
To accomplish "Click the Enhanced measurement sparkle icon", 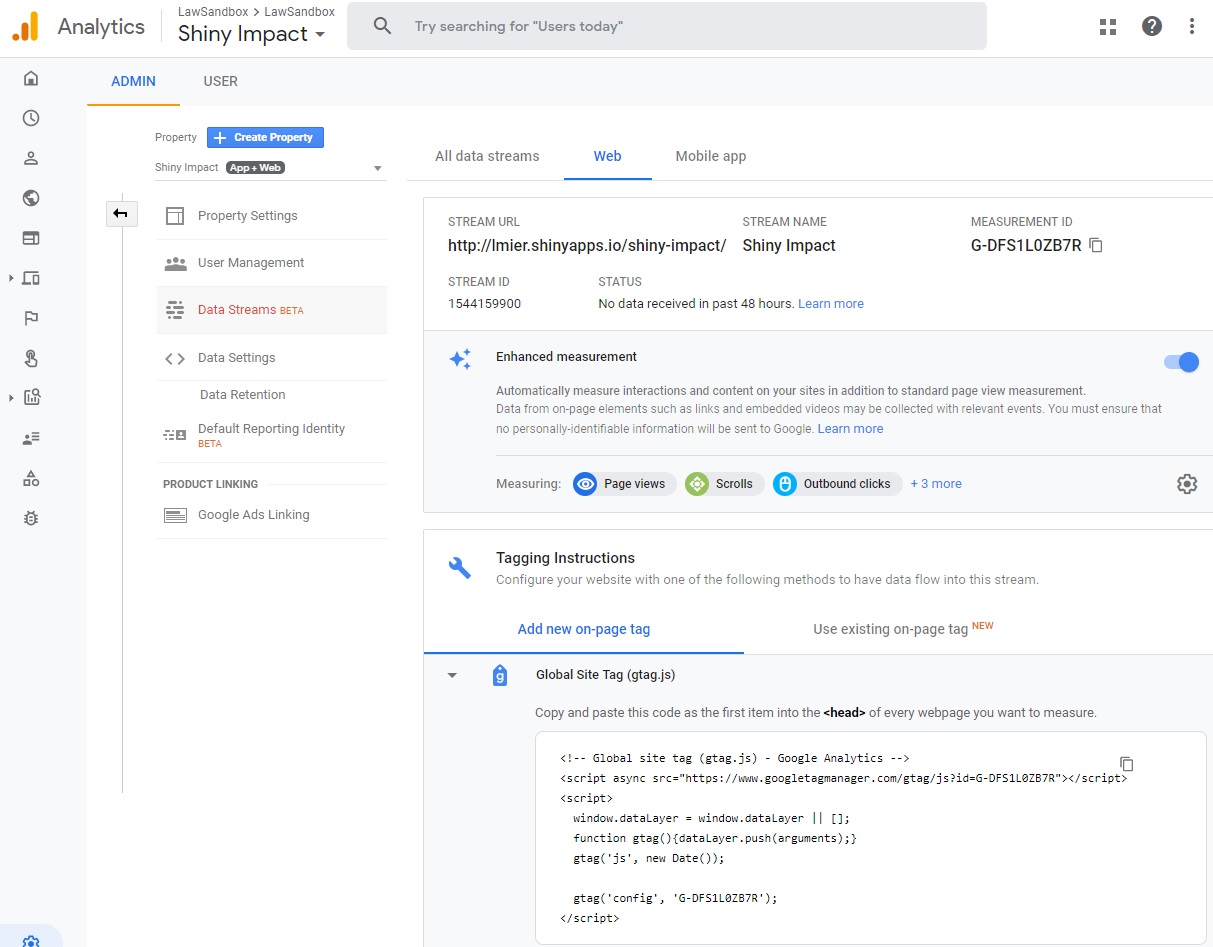I will click(460, 360).
